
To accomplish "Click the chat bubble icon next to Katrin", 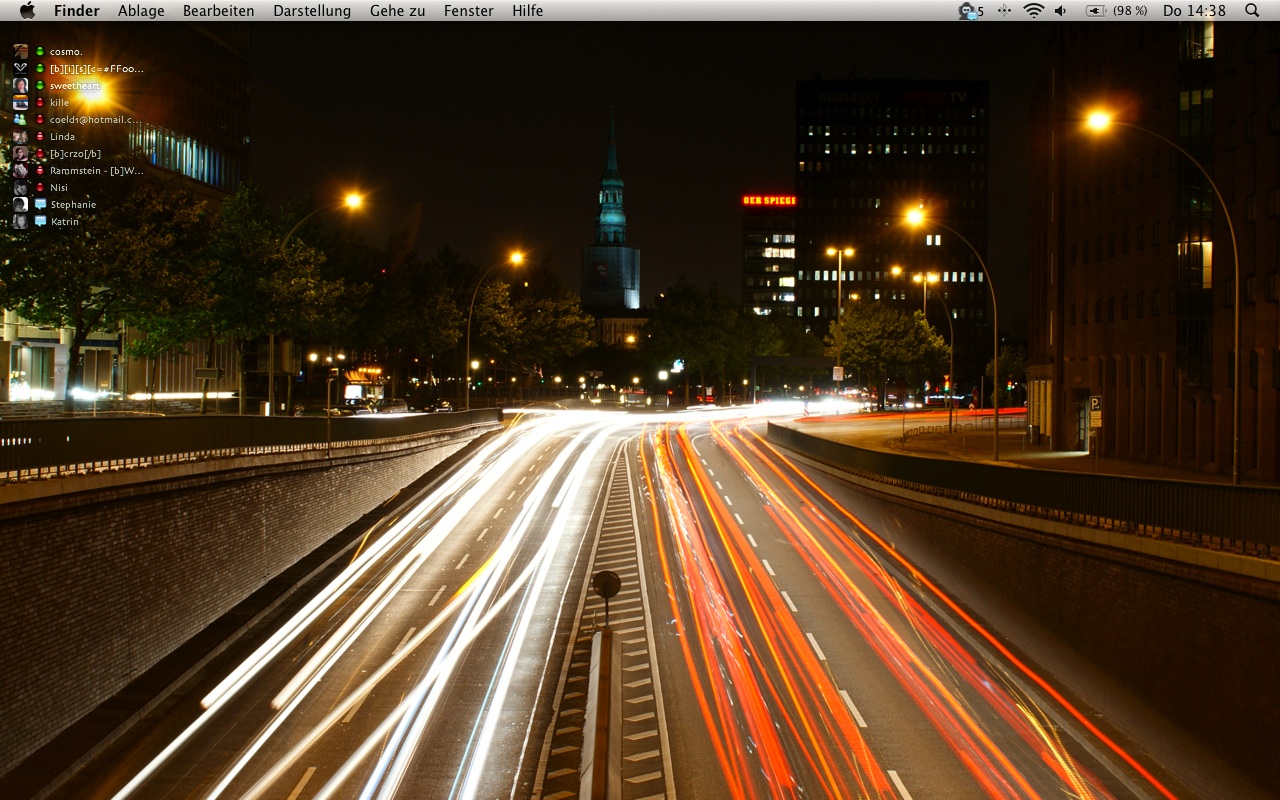I will click(x=40, y=221).
